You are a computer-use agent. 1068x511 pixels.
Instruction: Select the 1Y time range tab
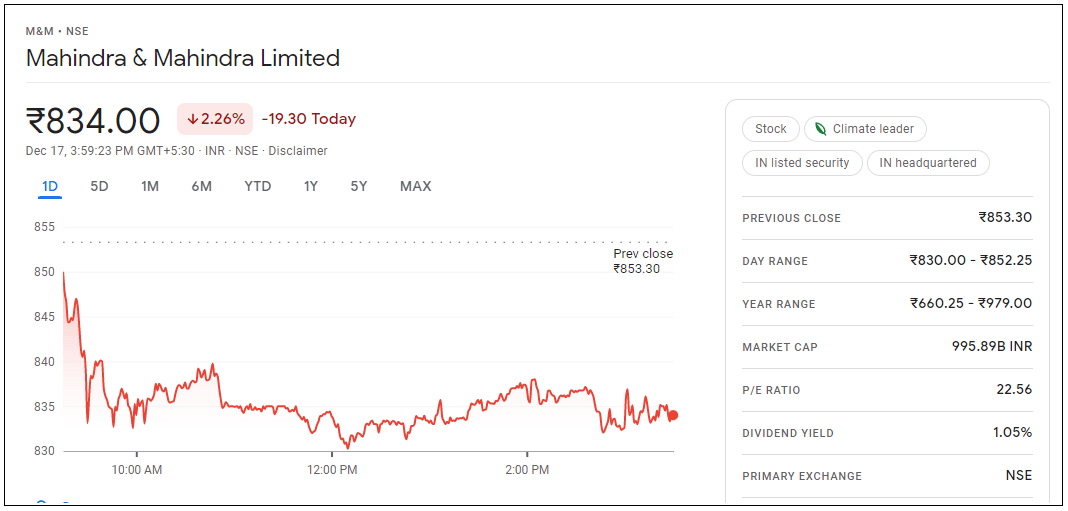(x=311, y=187)
